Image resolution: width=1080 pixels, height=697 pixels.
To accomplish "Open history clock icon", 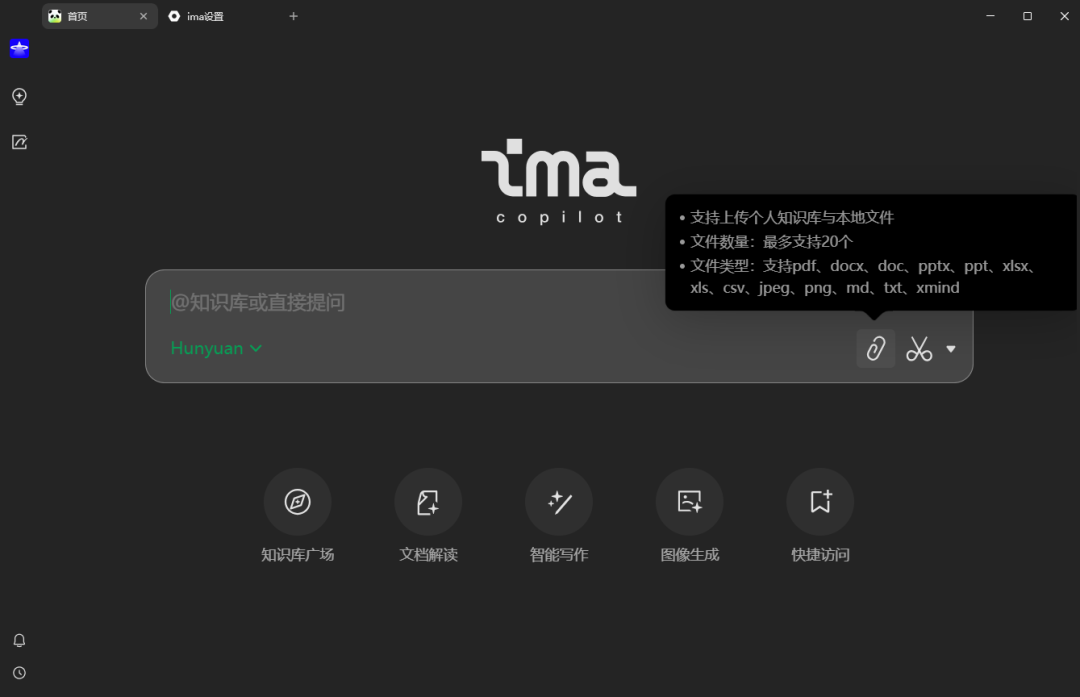I will click(19, 673).
